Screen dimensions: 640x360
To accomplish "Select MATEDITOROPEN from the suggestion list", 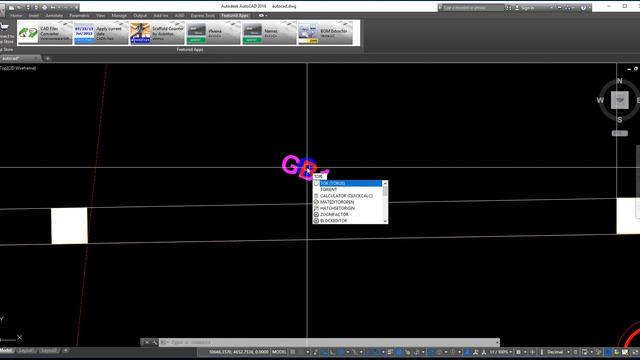I will point(347,202).
